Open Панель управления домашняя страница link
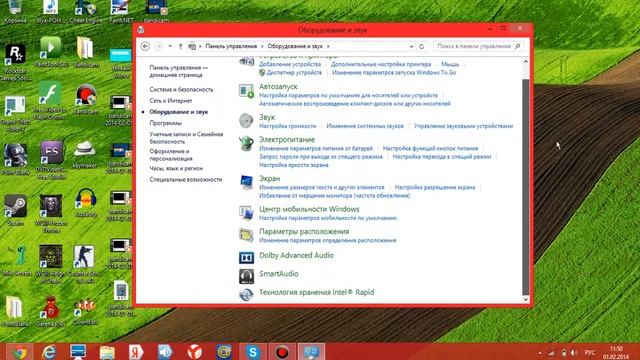 pos(178,71)
